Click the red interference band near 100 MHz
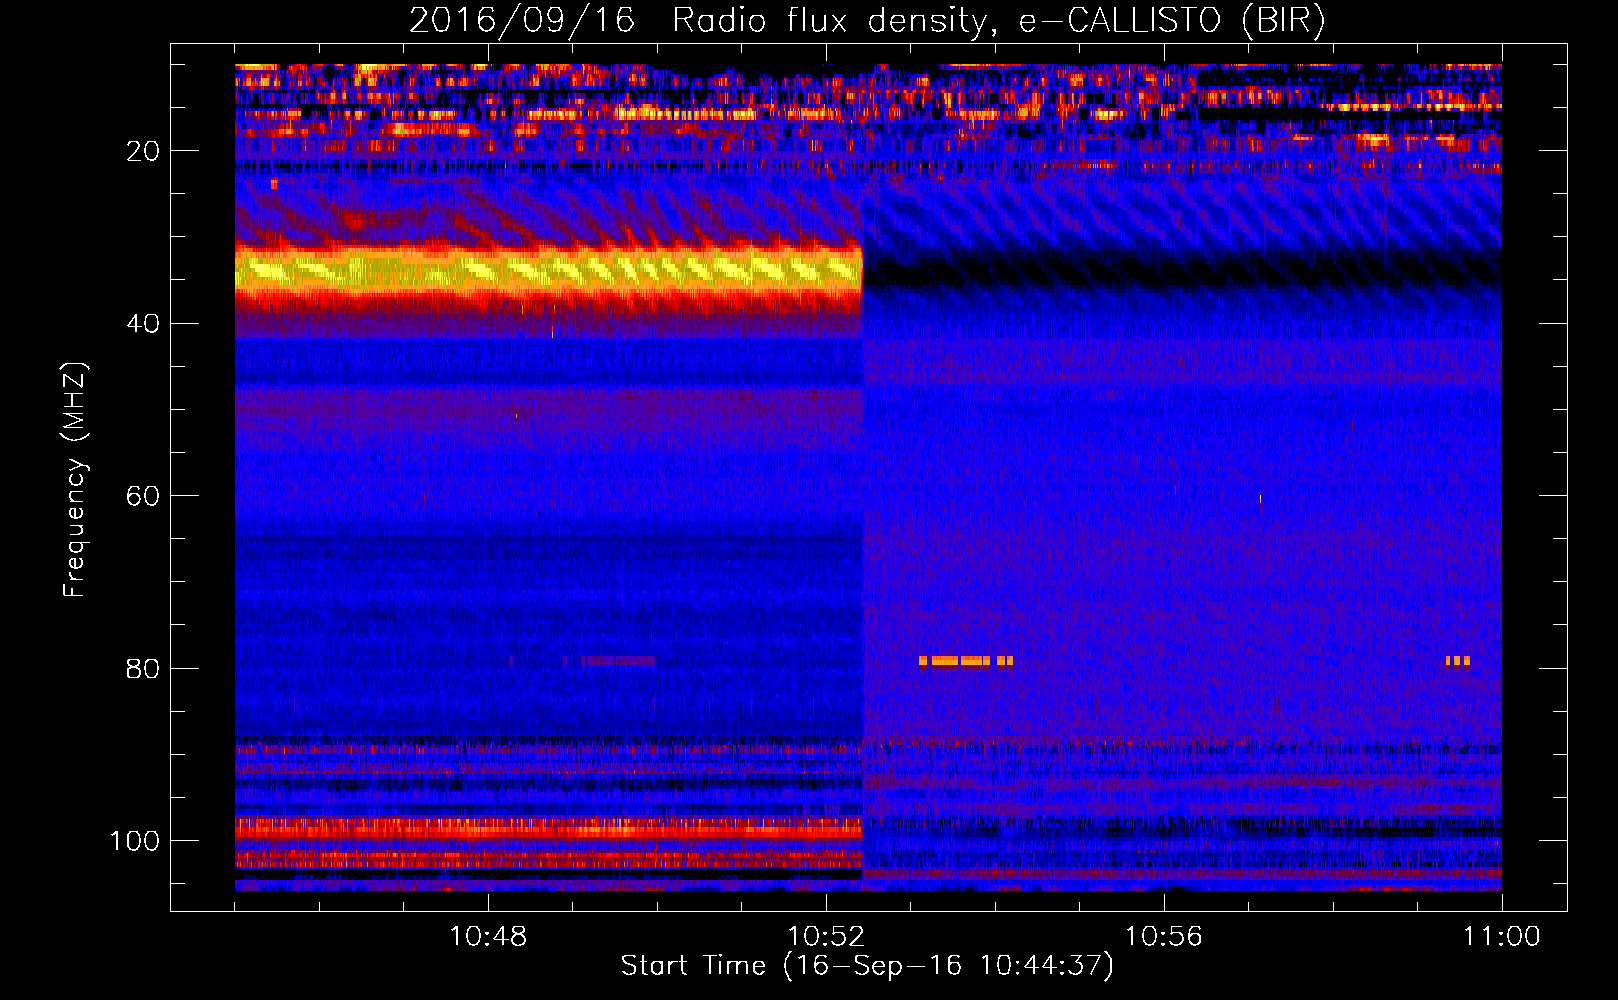This screenshot has height=1000, width=1618. [x=548, y=828]
